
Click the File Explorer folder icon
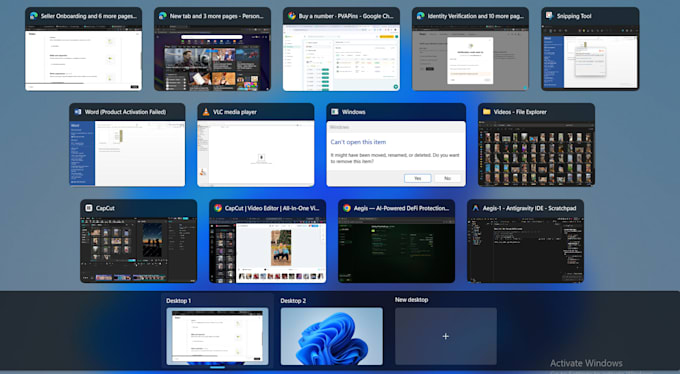487,112
